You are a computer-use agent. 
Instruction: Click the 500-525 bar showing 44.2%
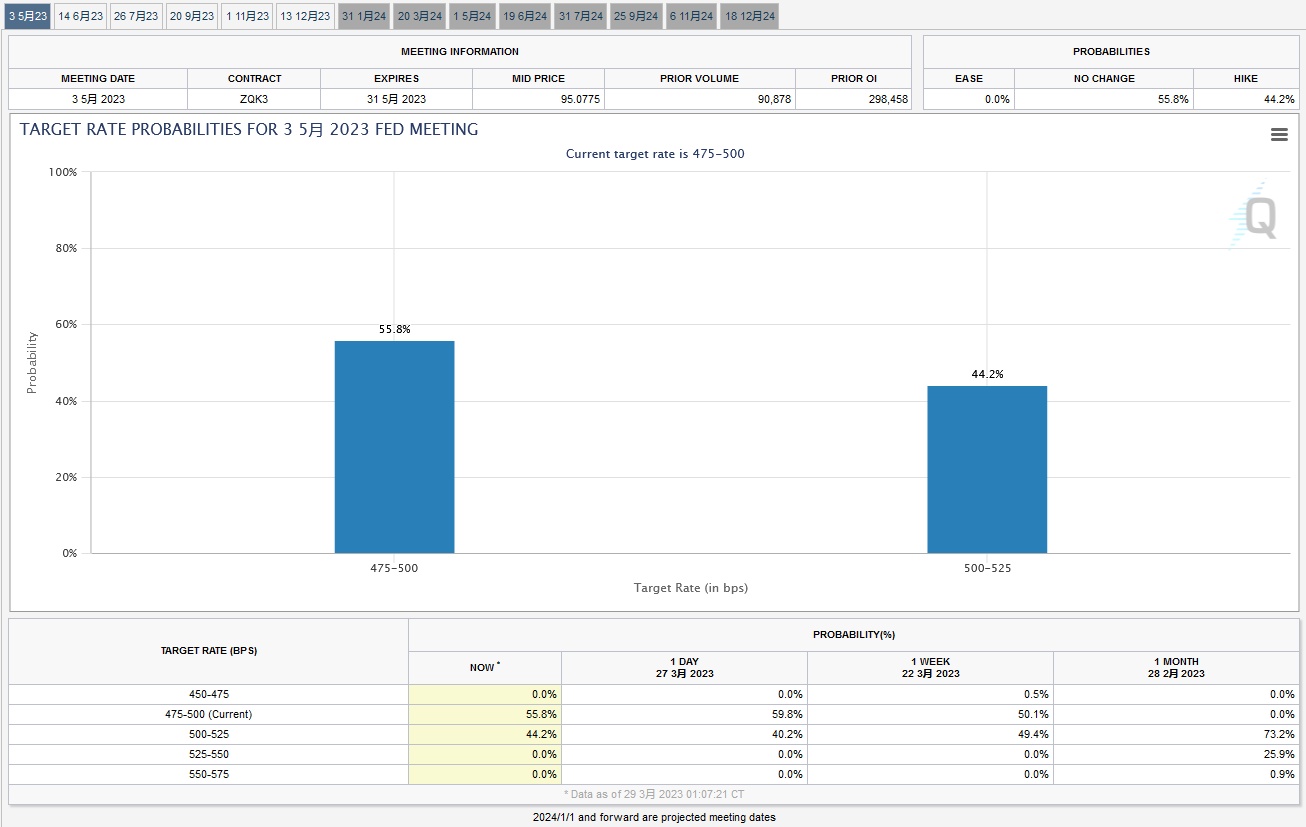[987, 469]
